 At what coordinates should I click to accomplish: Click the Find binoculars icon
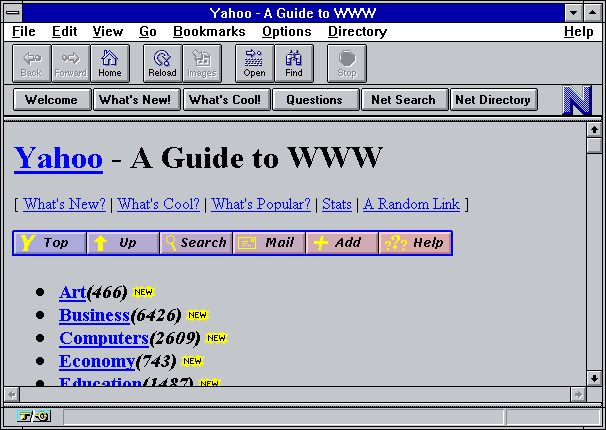pos(294,63)
